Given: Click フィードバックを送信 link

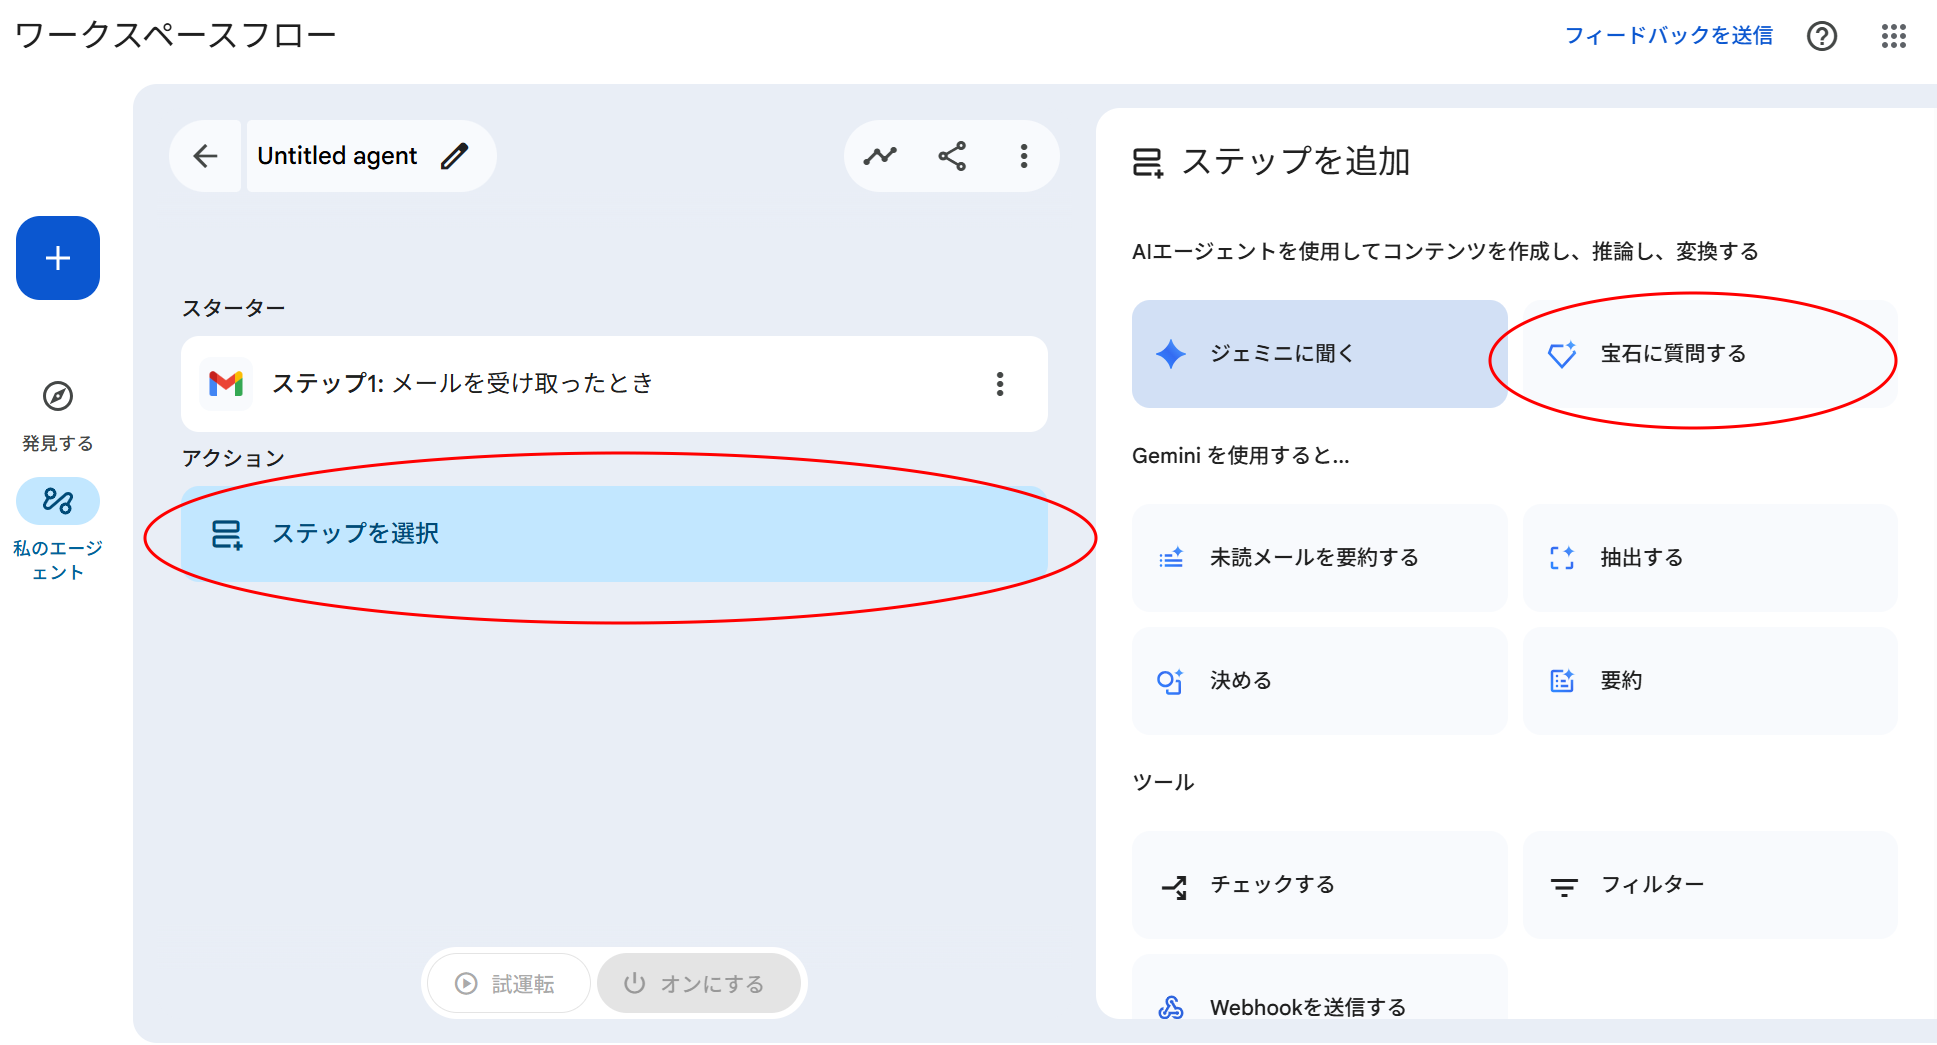Looking at the screenshot, I should [1668, 36].
